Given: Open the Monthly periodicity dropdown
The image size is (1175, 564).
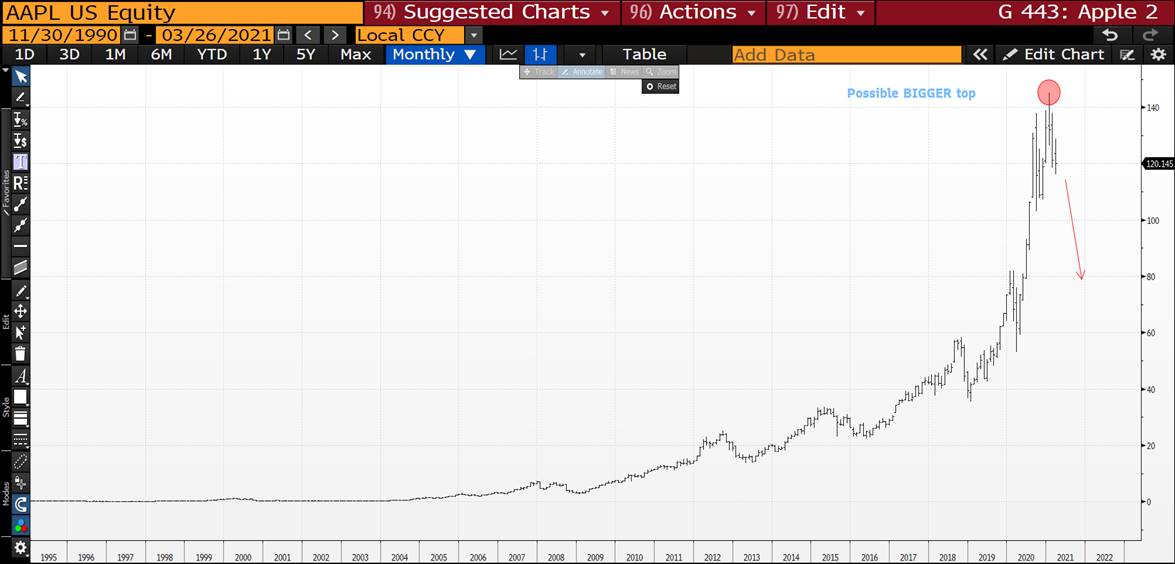Looking at the screenshot, I should (x=435, y=55).
